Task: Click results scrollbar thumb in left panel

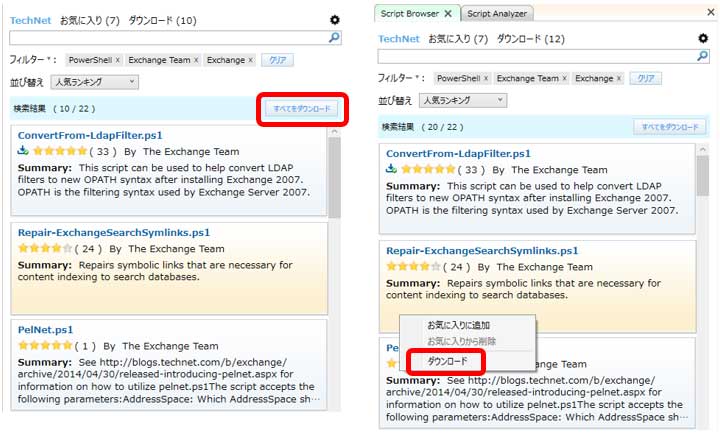Action: tap(334, 177)
